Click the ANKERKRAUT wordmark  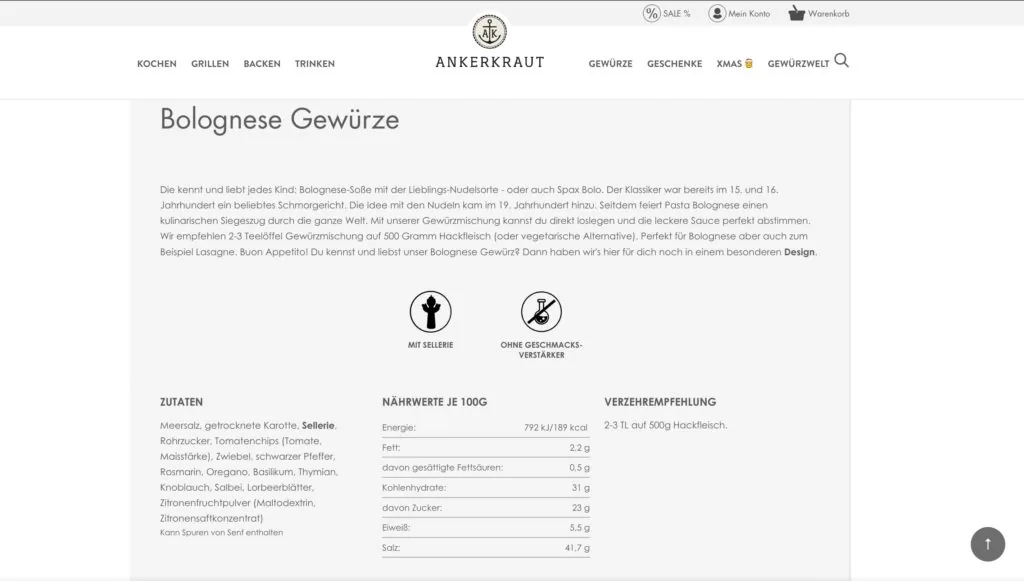tap(490, 63)
